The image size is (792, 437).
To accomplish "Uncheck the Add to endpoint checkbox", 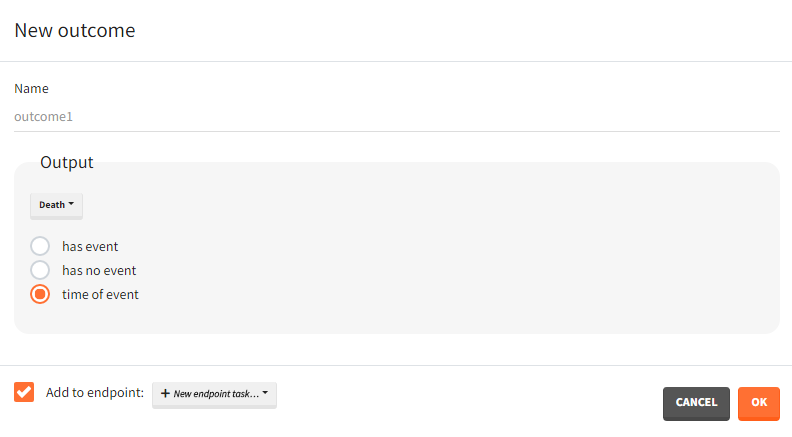I will point(25,392).
